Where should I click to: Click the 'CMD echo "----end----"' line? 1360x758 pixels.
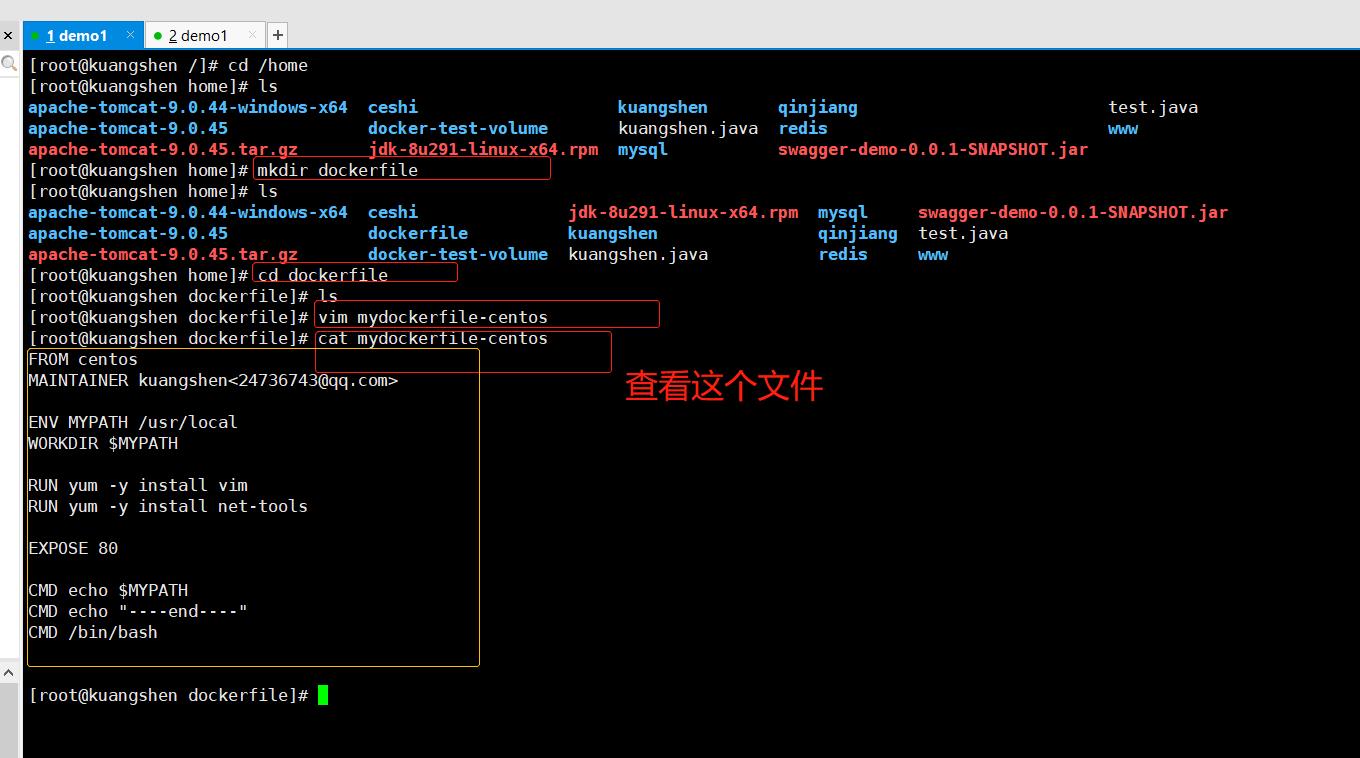click(x=138, y=611)
